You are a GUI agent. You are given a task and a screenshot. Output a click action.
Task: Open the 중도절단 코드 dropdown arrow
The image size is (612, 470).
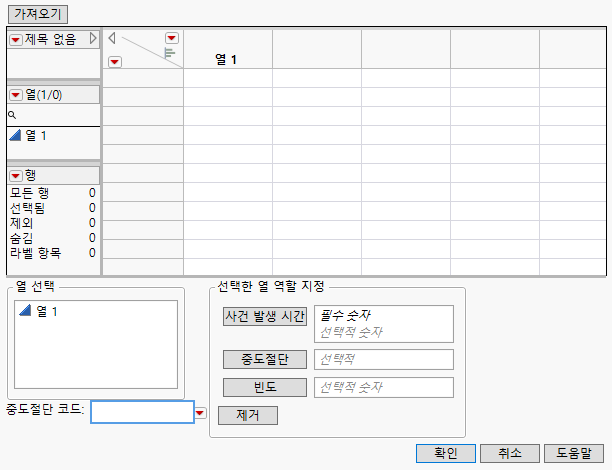200,413
